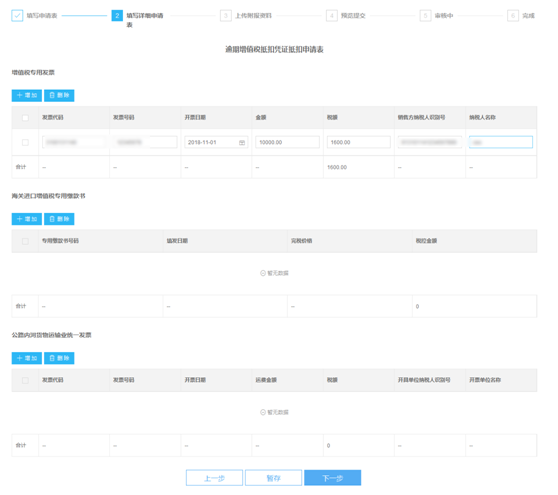Click step 2 number icon in progress bar

[117, 16]
